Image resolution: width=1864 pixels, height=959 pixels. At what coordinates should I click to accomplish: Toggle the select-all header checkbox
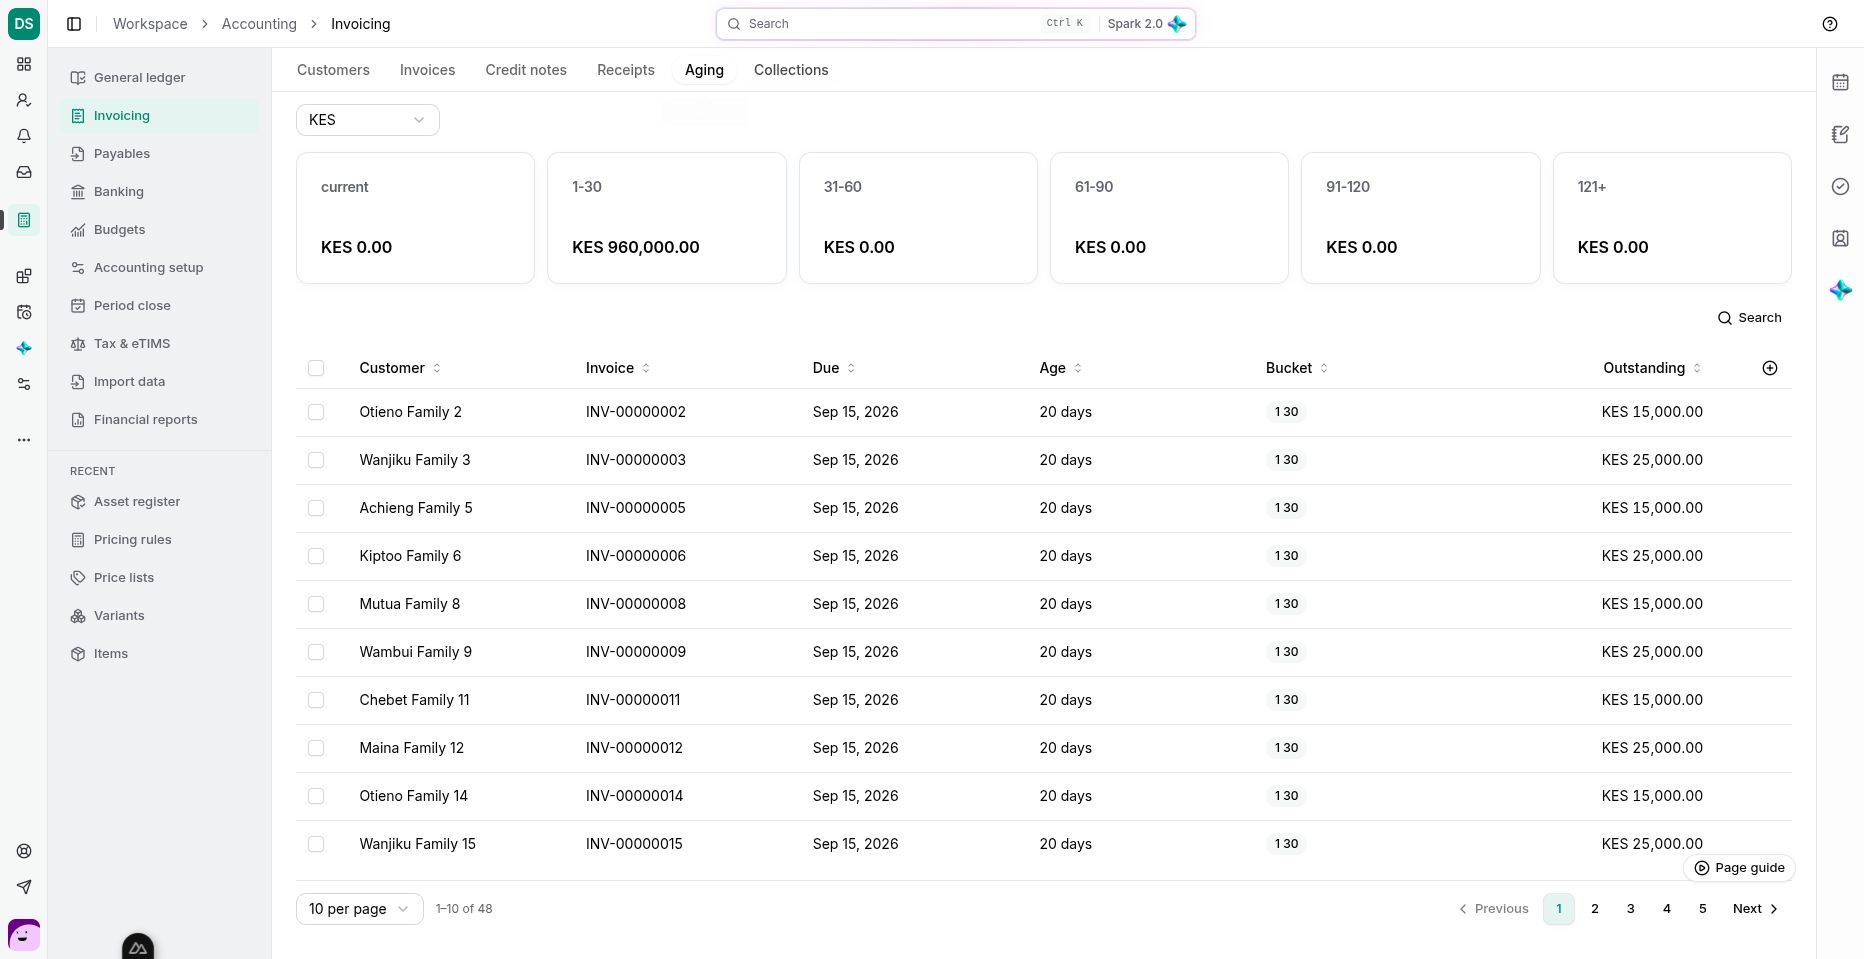(316, 368)
